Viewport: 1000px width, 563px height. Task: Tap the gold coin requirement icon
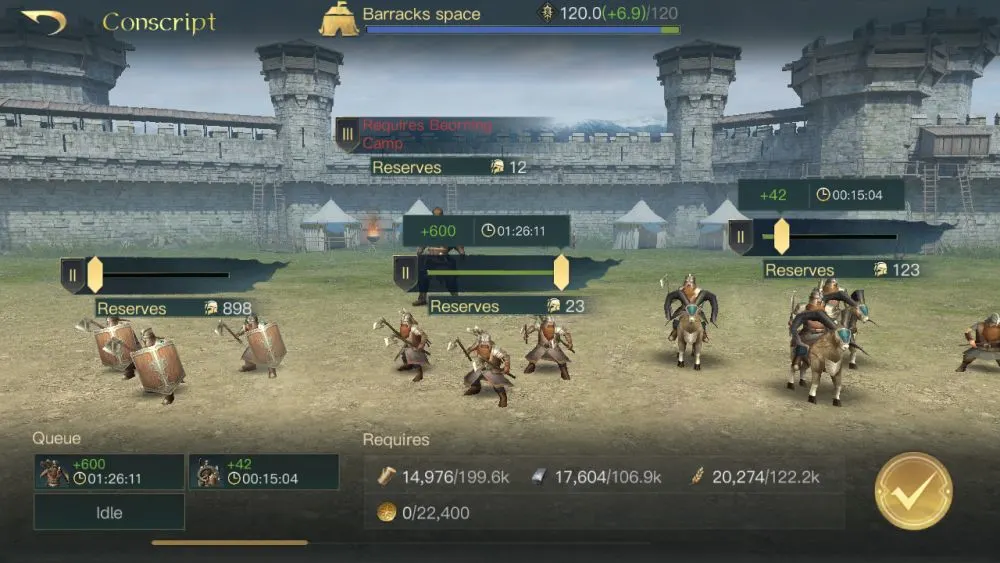click(386, 512)
